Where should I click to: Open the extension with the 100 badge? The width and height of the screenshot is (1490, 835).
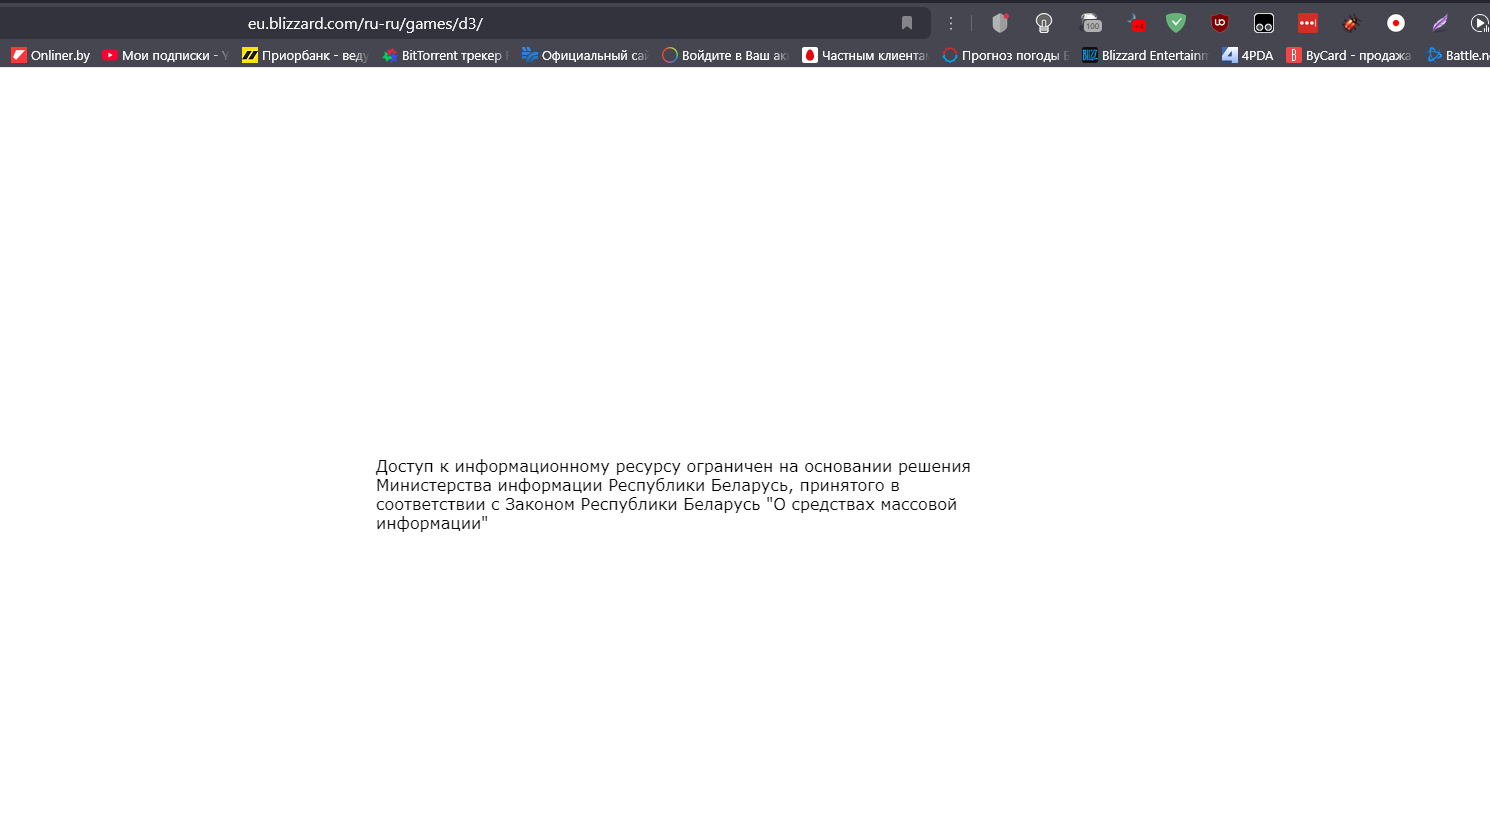click(x=1091, y=23)
